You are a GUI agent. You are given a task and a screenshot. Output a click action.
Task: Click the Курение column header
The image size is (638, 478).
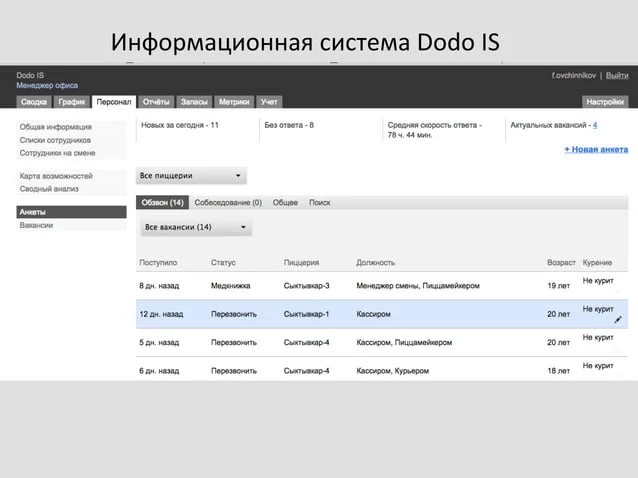click(597, 263)
